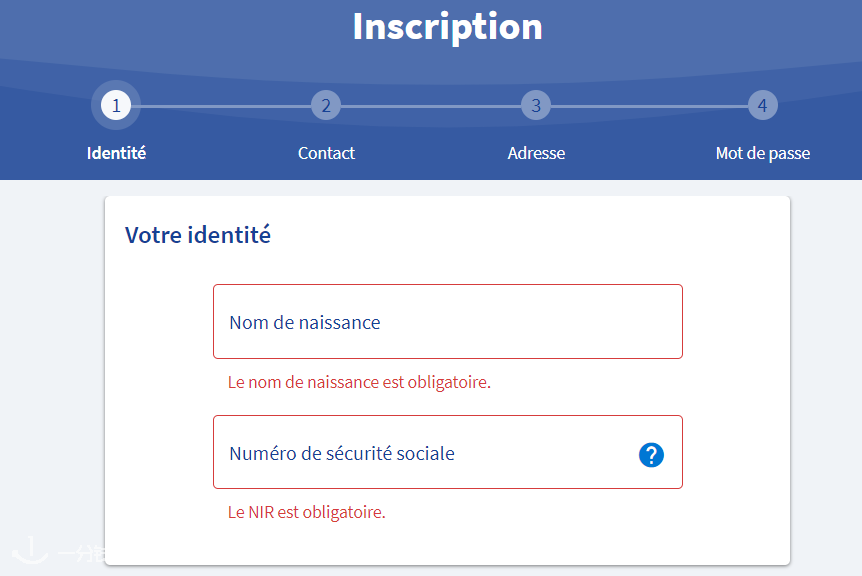Click the faint watermark text beside the logo
The width and height of the screenshot is (862, 576).
81,553
